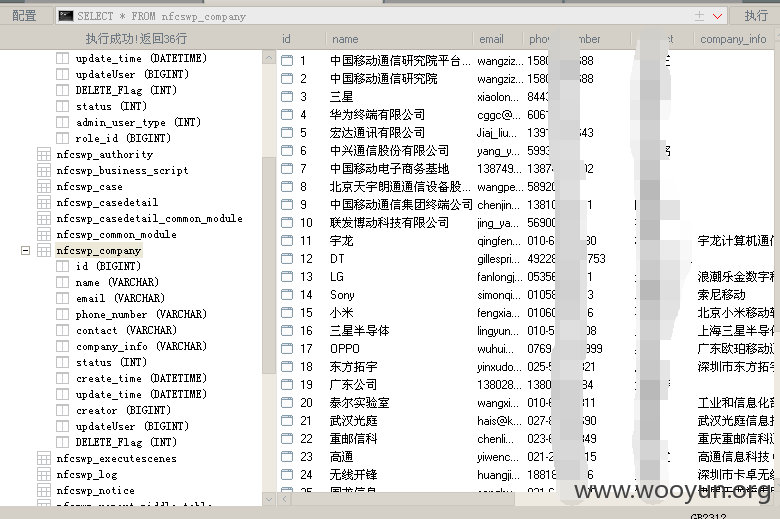Select cell 华为终端有限公司
This screenshot has height=519, width=780.
[x=378, y=115]
